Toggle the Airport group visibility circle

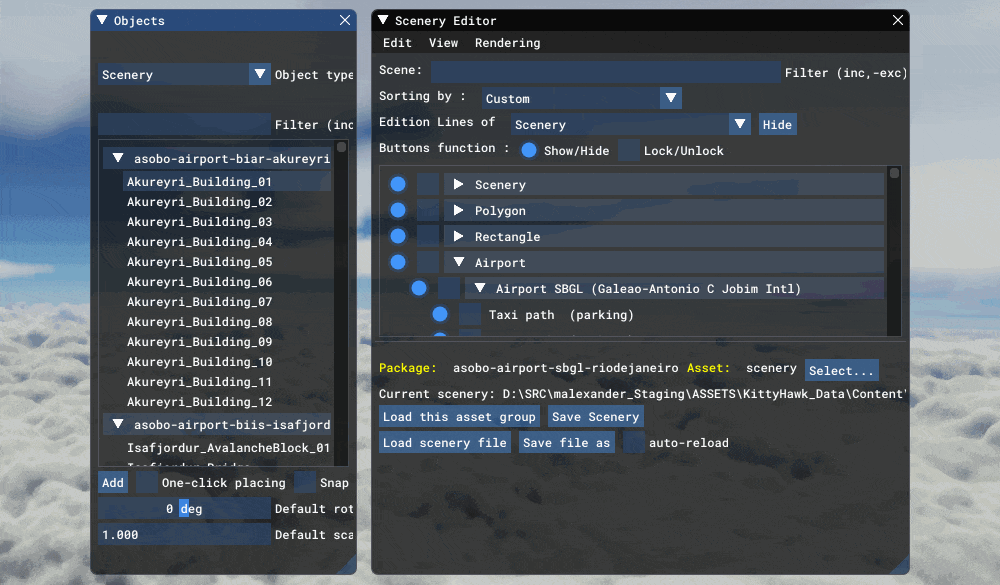coord(398,262)
